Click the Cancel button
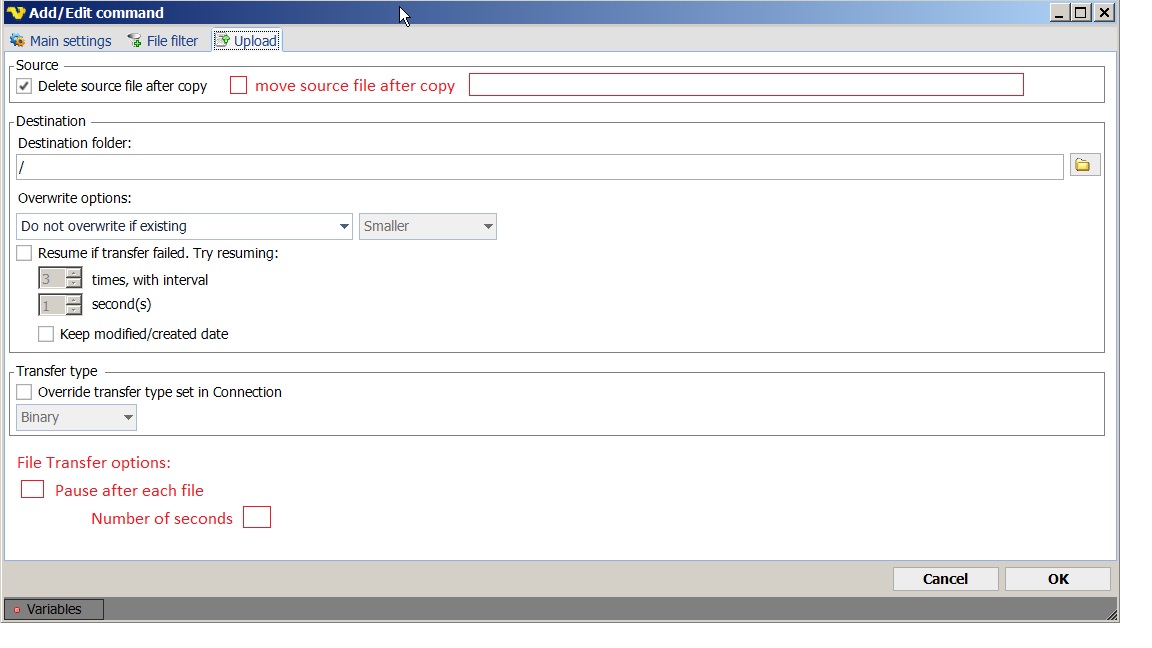Image resolution: width=1152 pixels, height=648 pixels. coord(945,579)
